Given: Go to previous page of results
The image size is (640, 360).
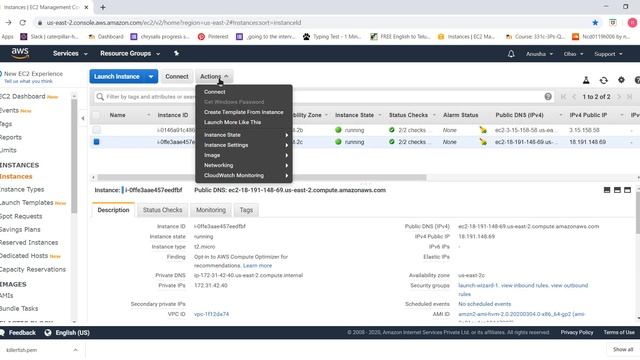Looking at the screenshot, I should [574, 97].
